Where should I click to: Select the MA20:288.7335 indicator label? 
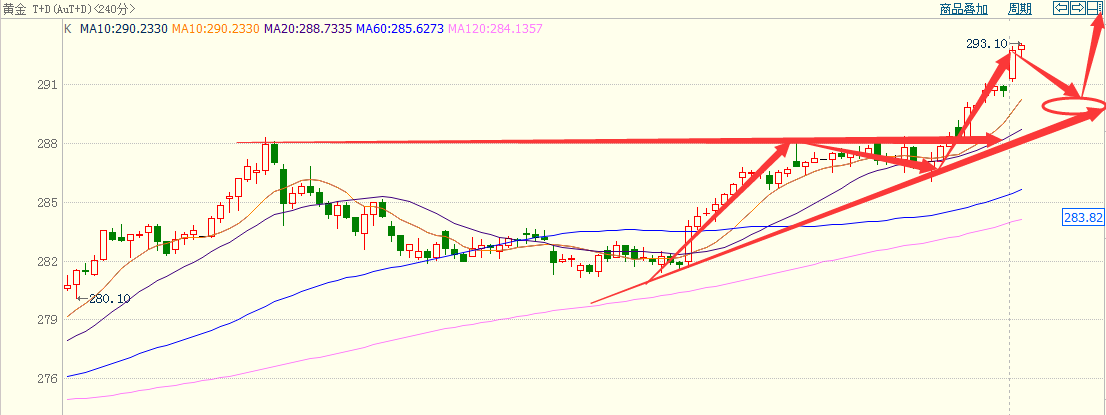point(308,29)
